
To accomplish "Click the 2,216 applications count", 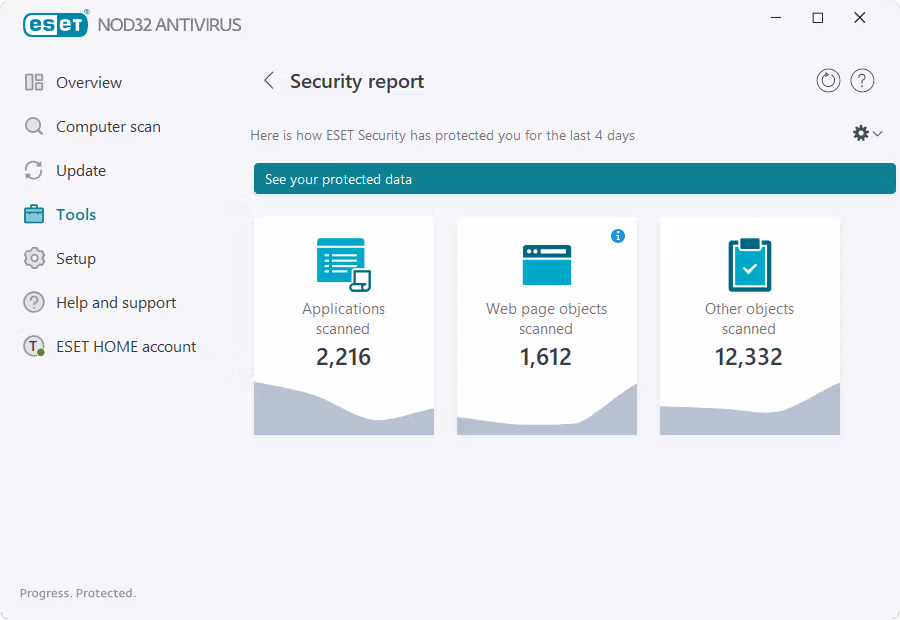I will coord(343,357).
